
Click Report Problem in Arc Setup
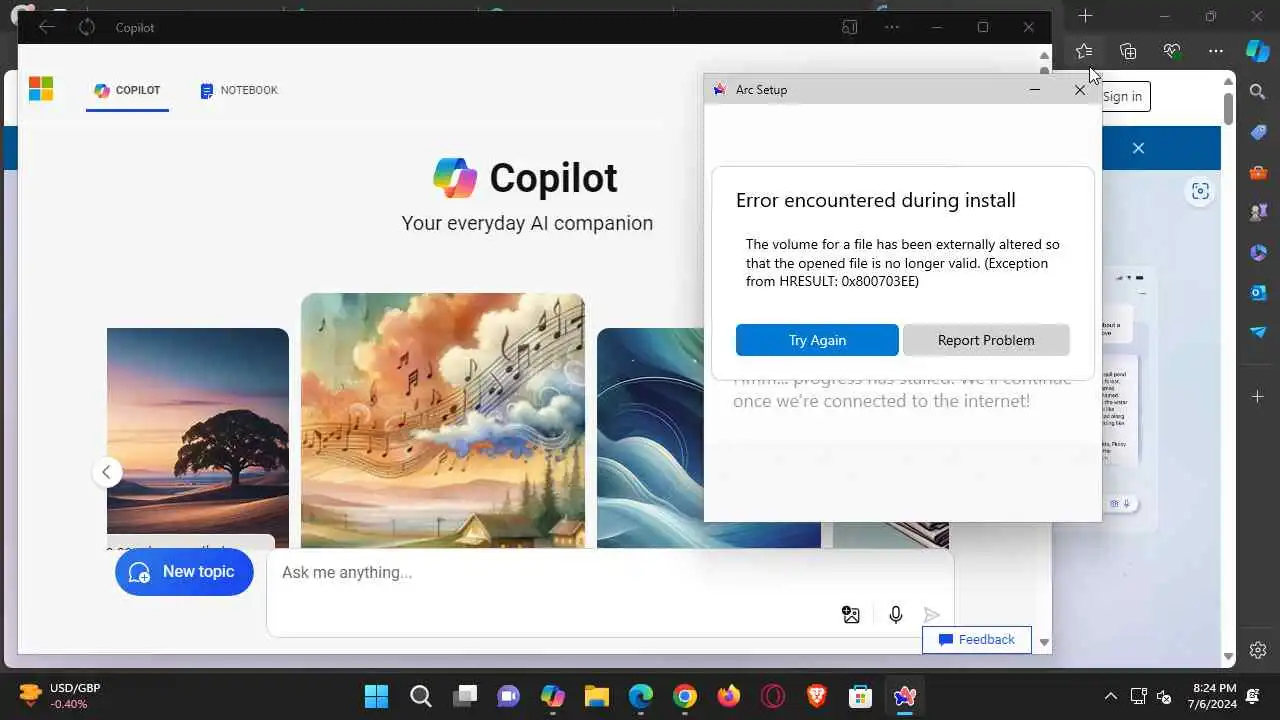986,340
